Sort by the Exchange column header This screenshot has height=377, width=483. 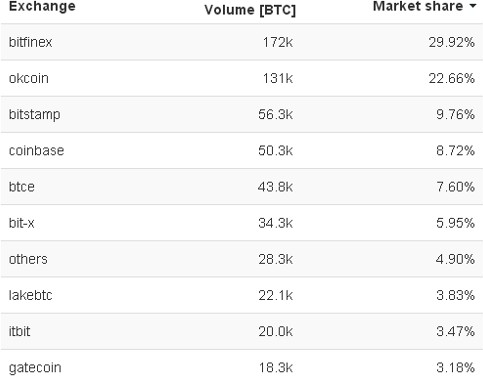(x=42, y=6)
